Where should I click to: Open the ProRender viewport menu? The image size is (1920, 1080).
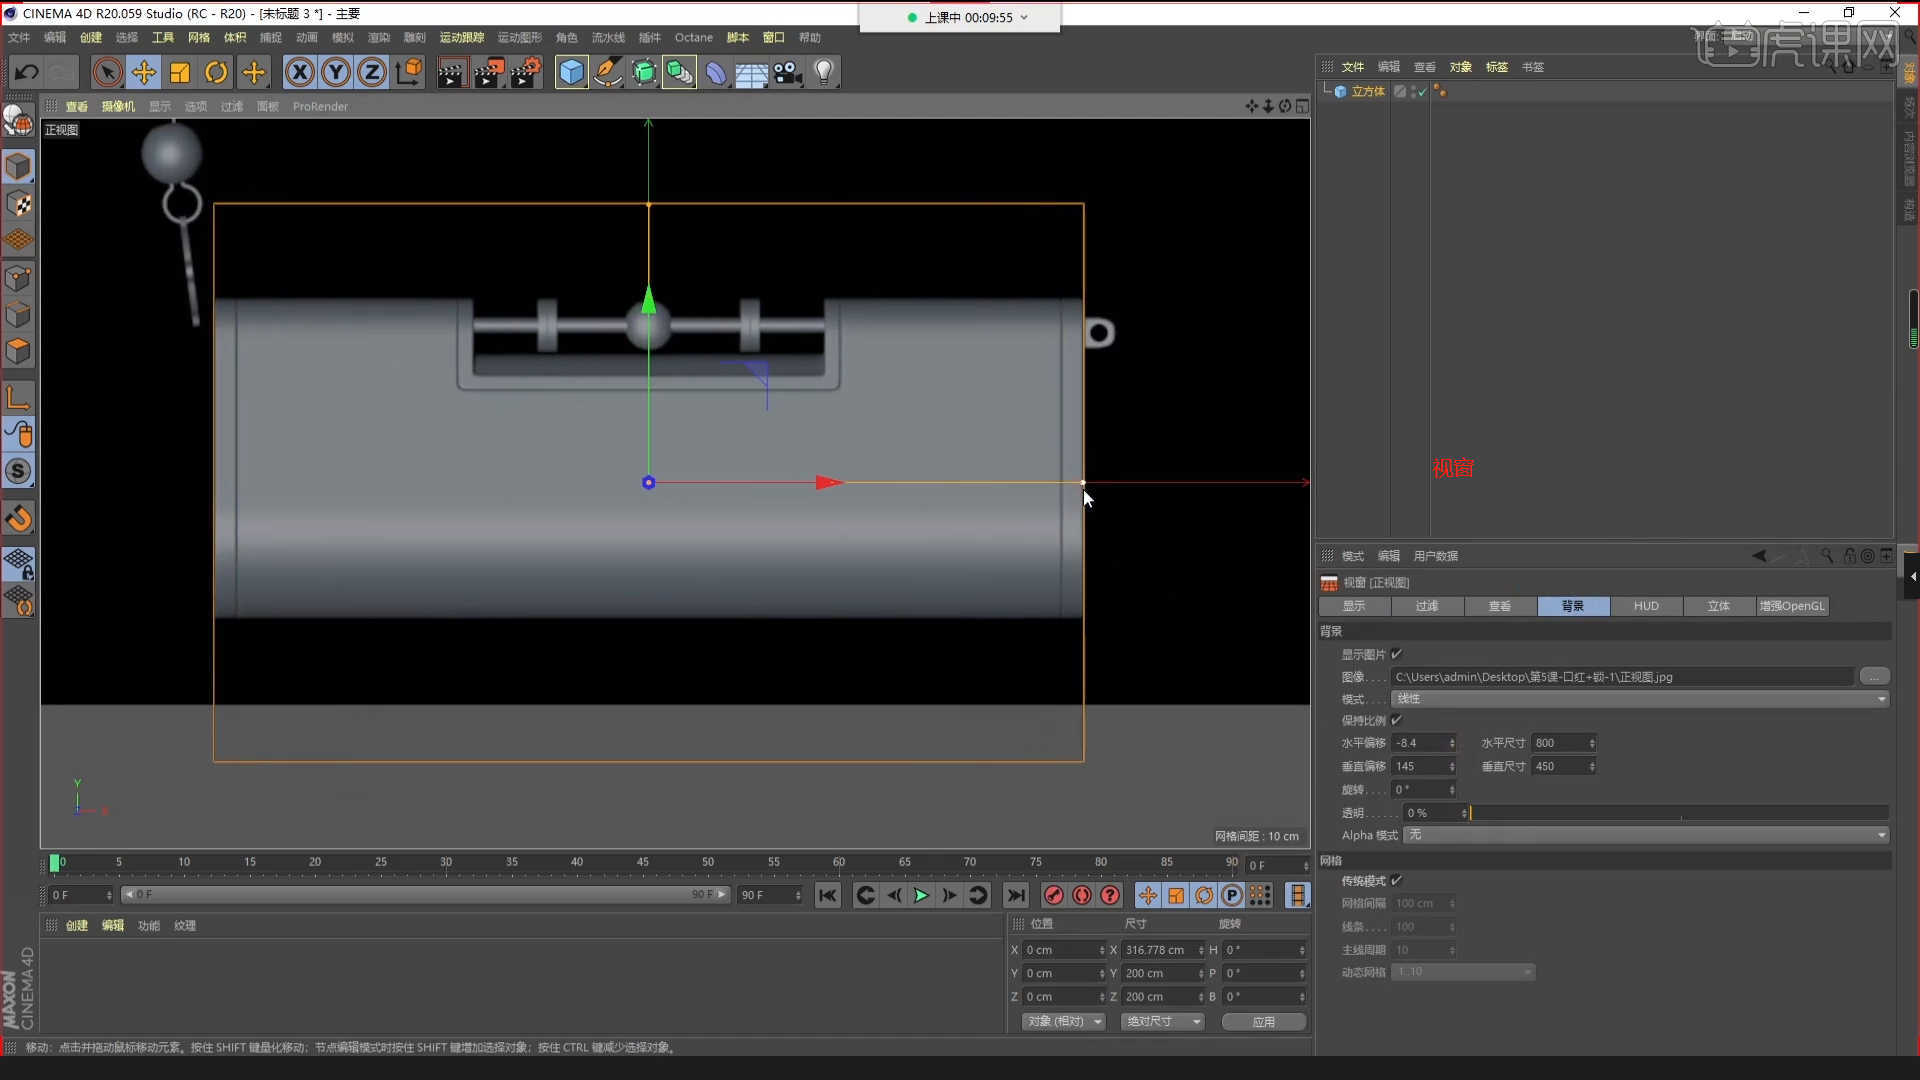click(320, 106)
